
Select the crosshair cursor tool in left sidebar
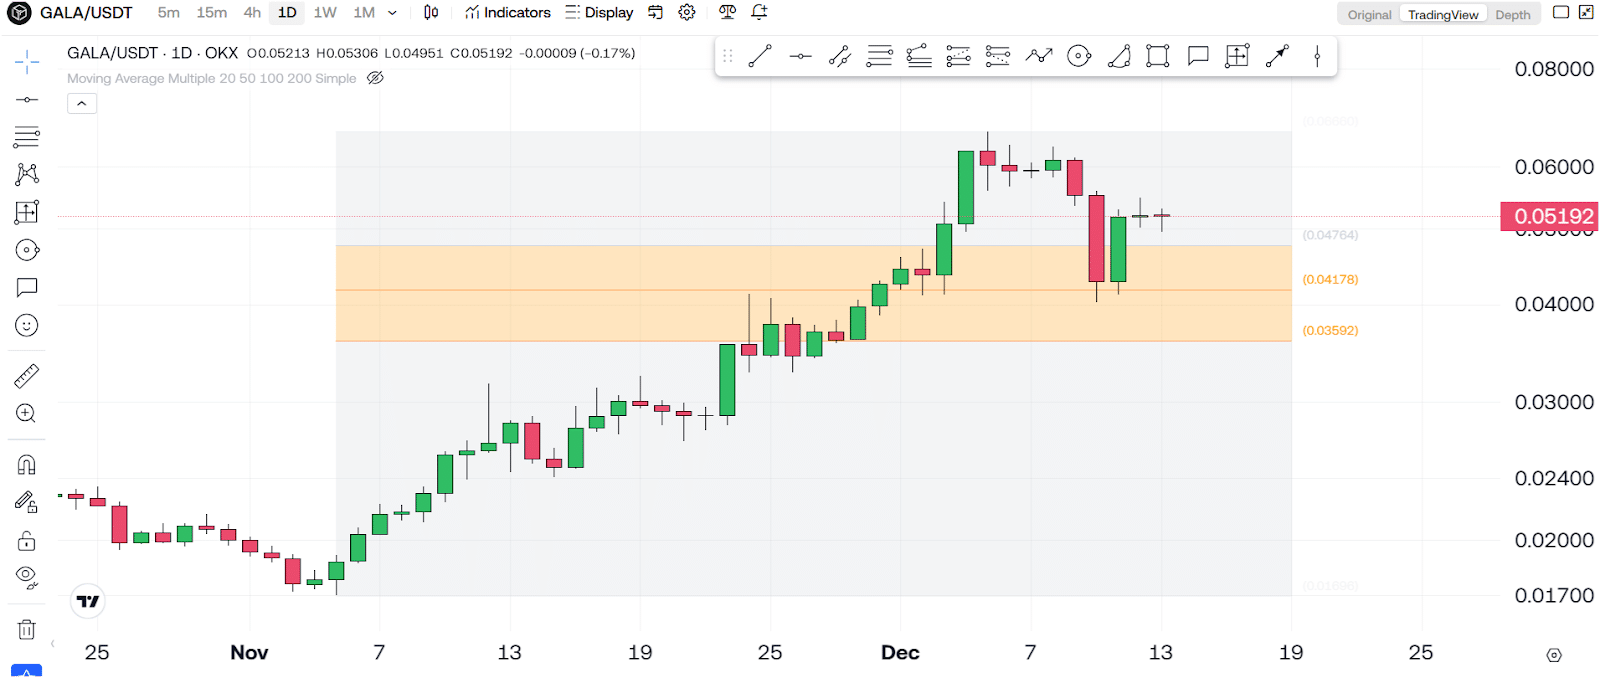[27, 62]
